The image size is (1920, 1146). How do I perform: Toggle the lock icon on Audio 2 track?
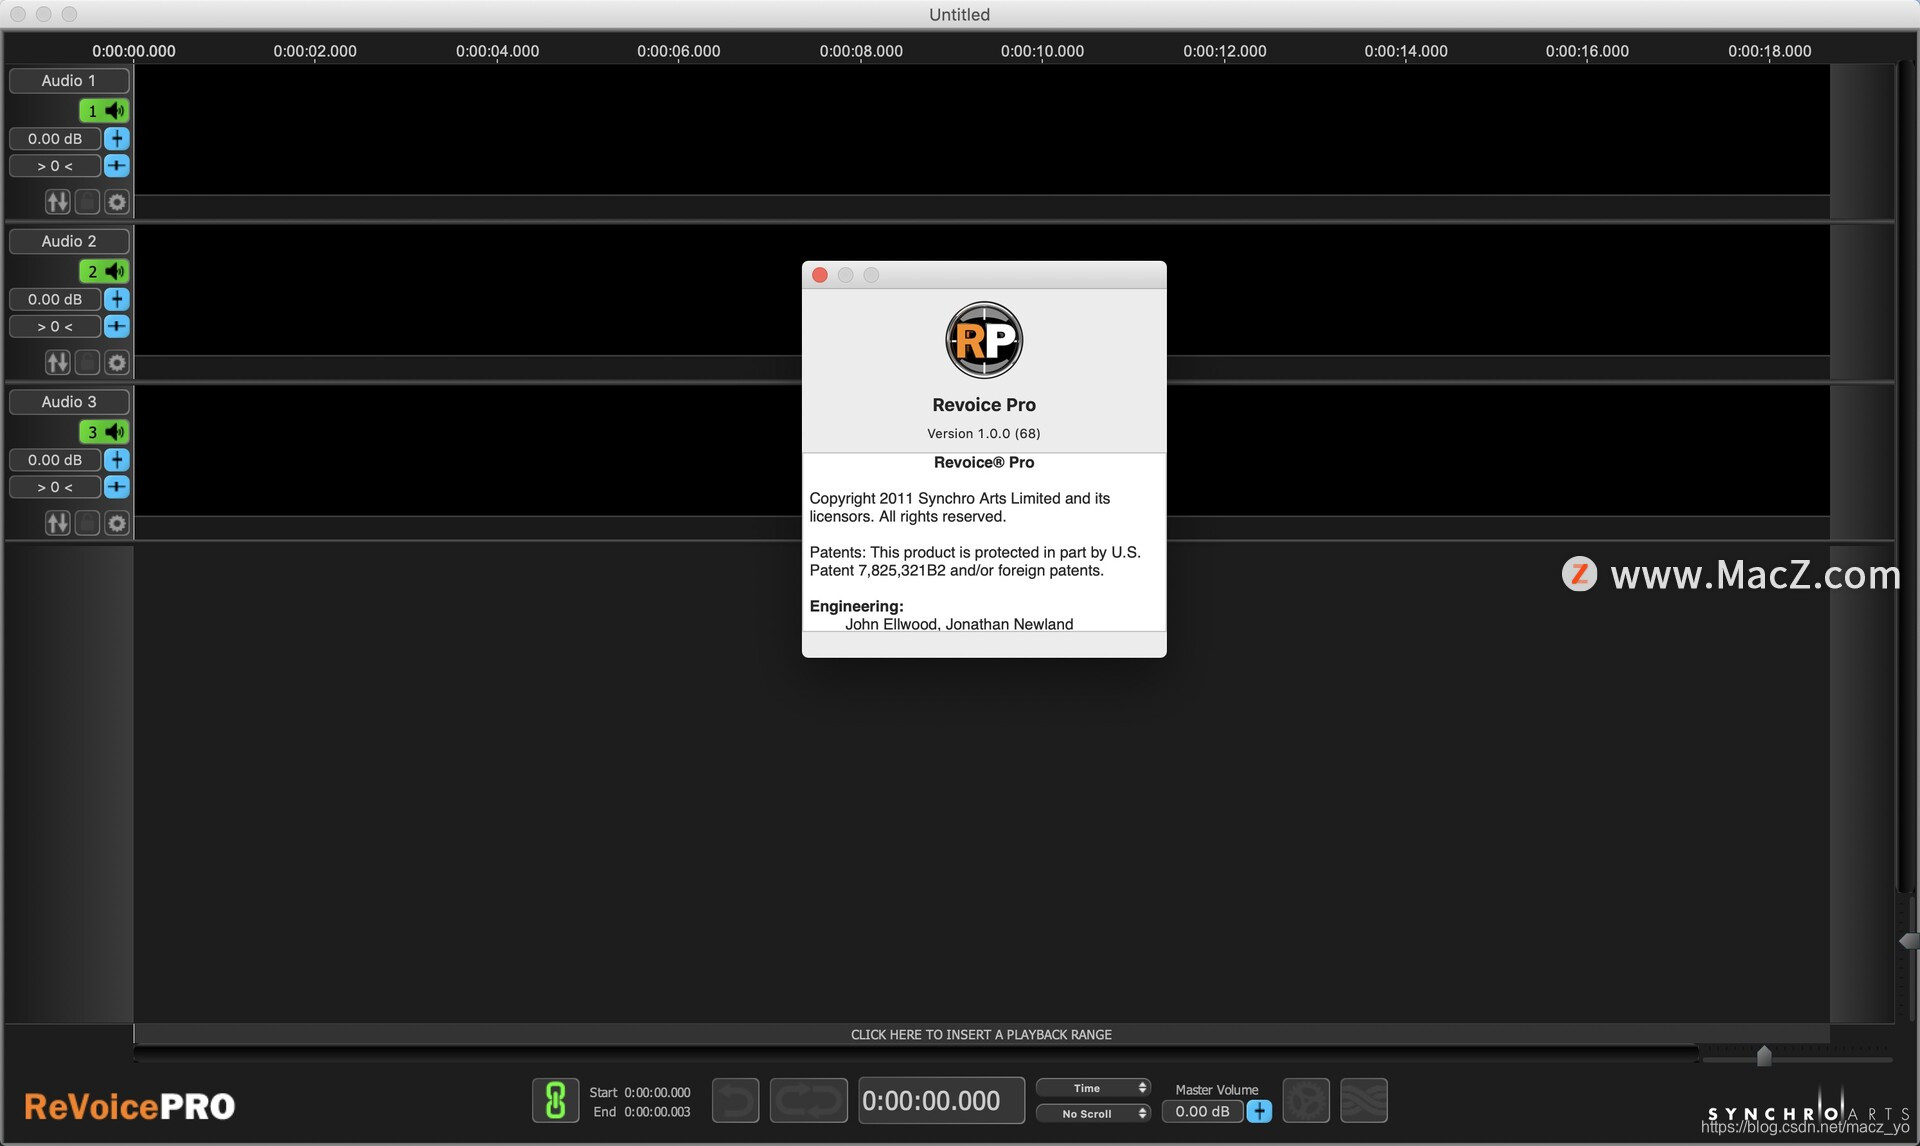(x=88, y=363)
